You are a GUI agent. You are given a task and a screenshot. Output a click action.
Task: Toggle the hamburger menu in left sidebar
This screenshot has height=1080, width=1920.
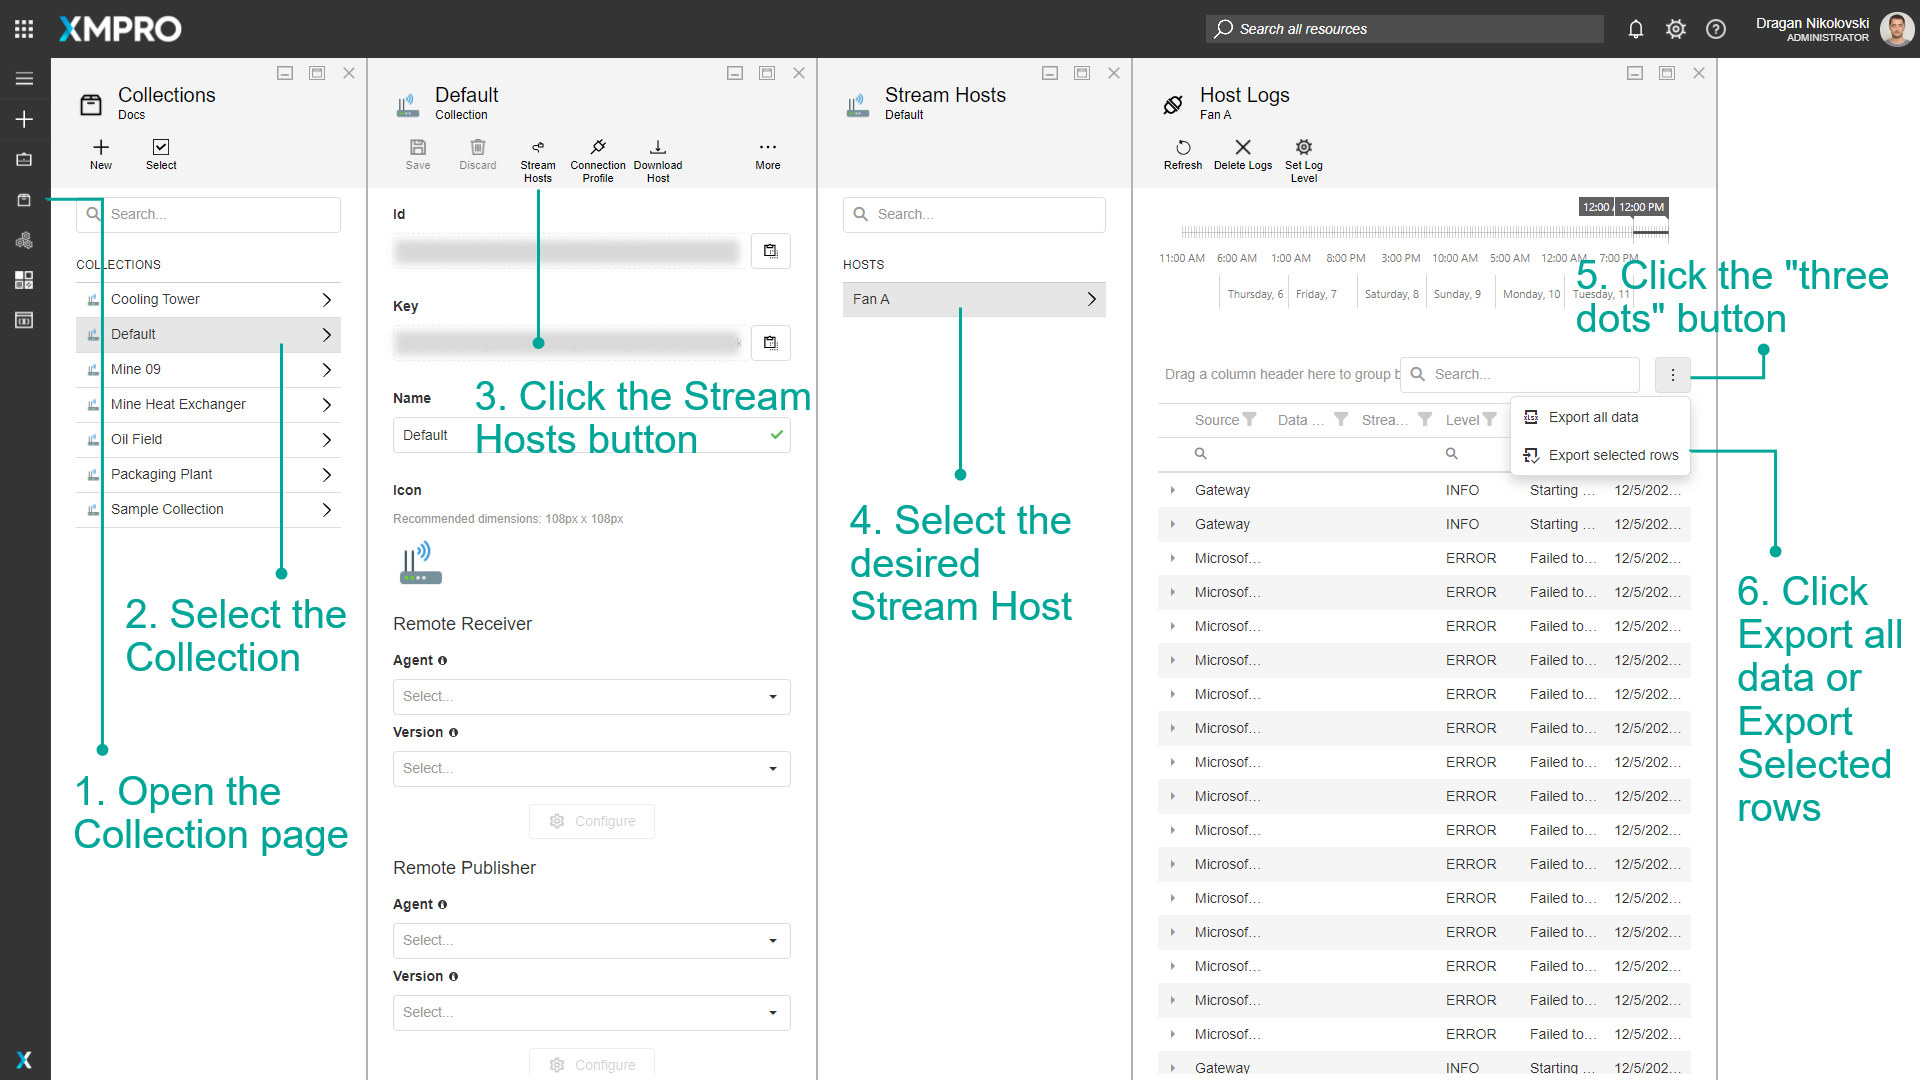[x=24, y=79]
